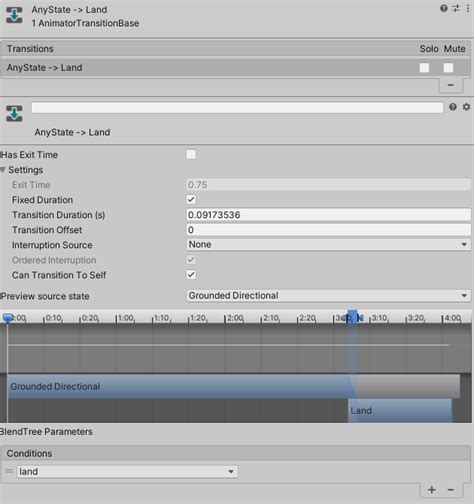
Task: Click help icon beside the transition name field
Action: coord(453,107)
